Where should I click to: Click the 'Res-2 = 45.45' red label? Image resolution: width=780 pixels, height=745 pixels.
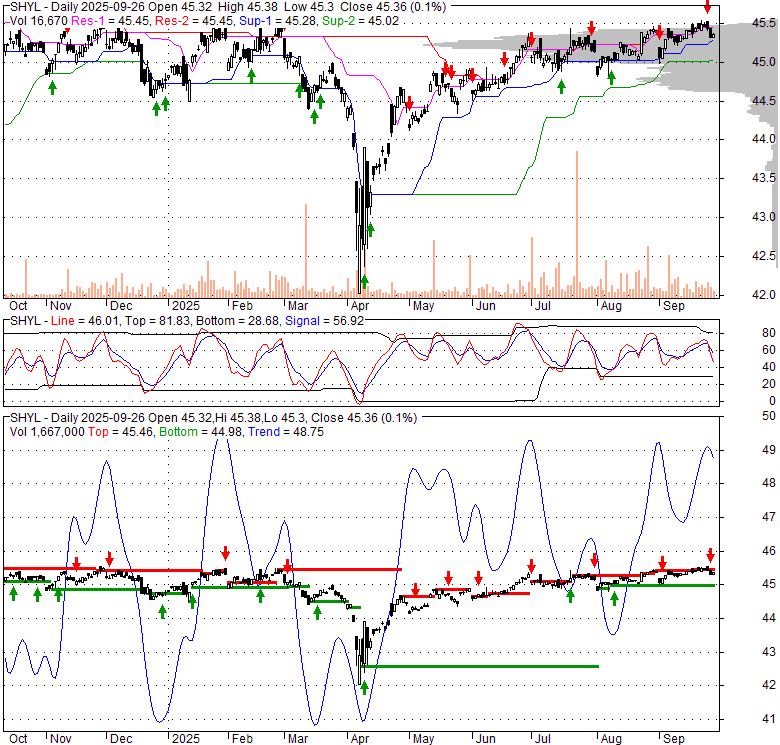[194, 21]
